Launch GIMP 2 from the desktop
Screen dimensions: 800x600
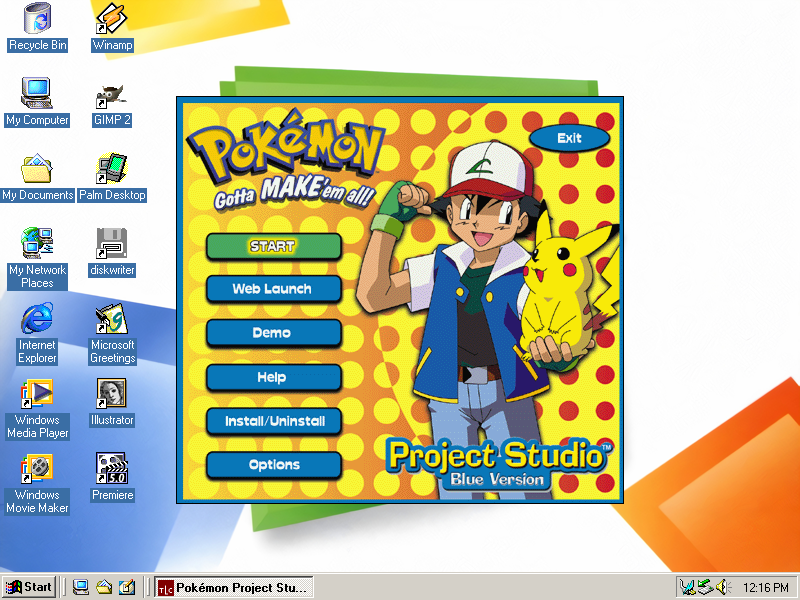[x=111, y=95]
